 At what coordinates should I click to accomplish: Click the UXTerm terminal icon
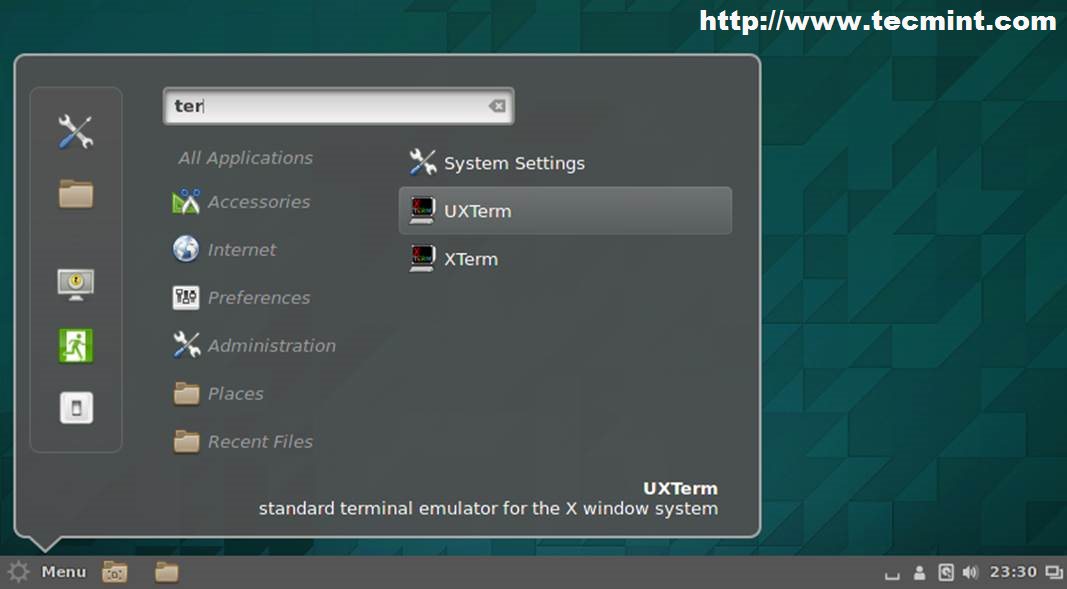(423, 211)
